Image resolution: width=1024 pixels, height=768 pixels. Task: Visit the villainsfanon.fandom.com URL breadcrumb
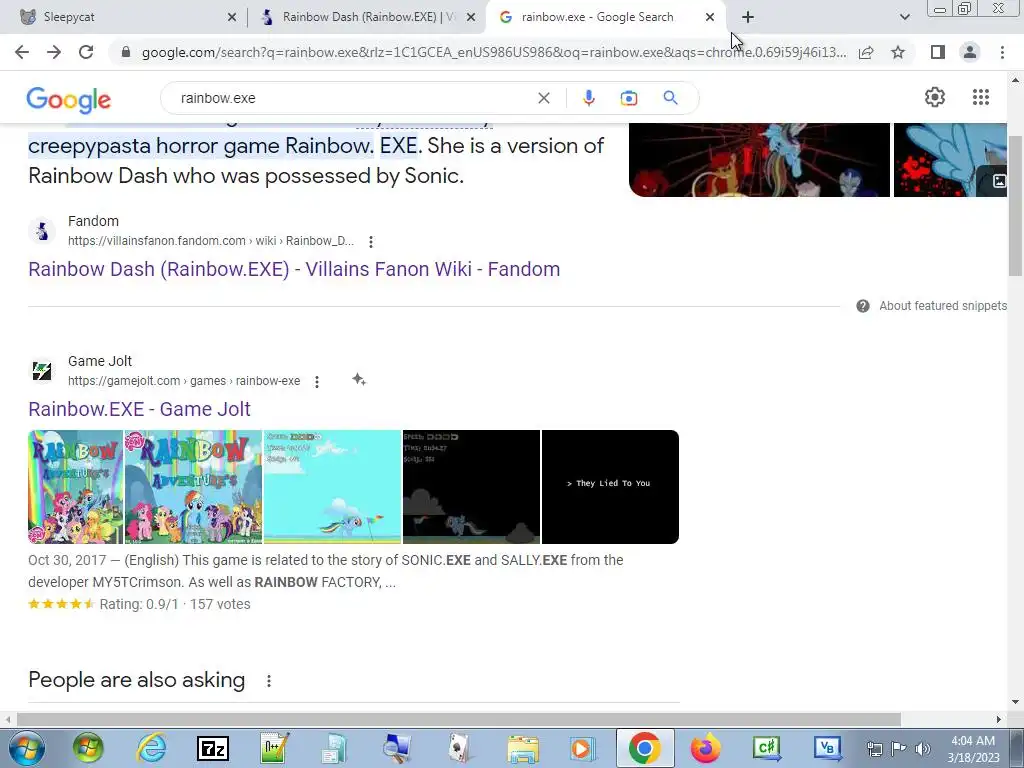(210, 241)
